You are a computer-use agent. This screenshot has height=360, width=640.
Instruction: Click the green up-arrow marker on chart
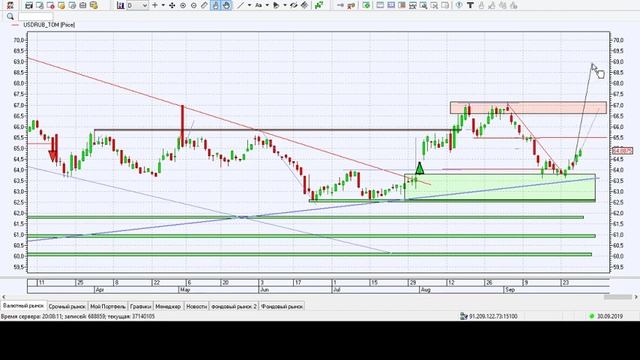(x=420, y=168)
